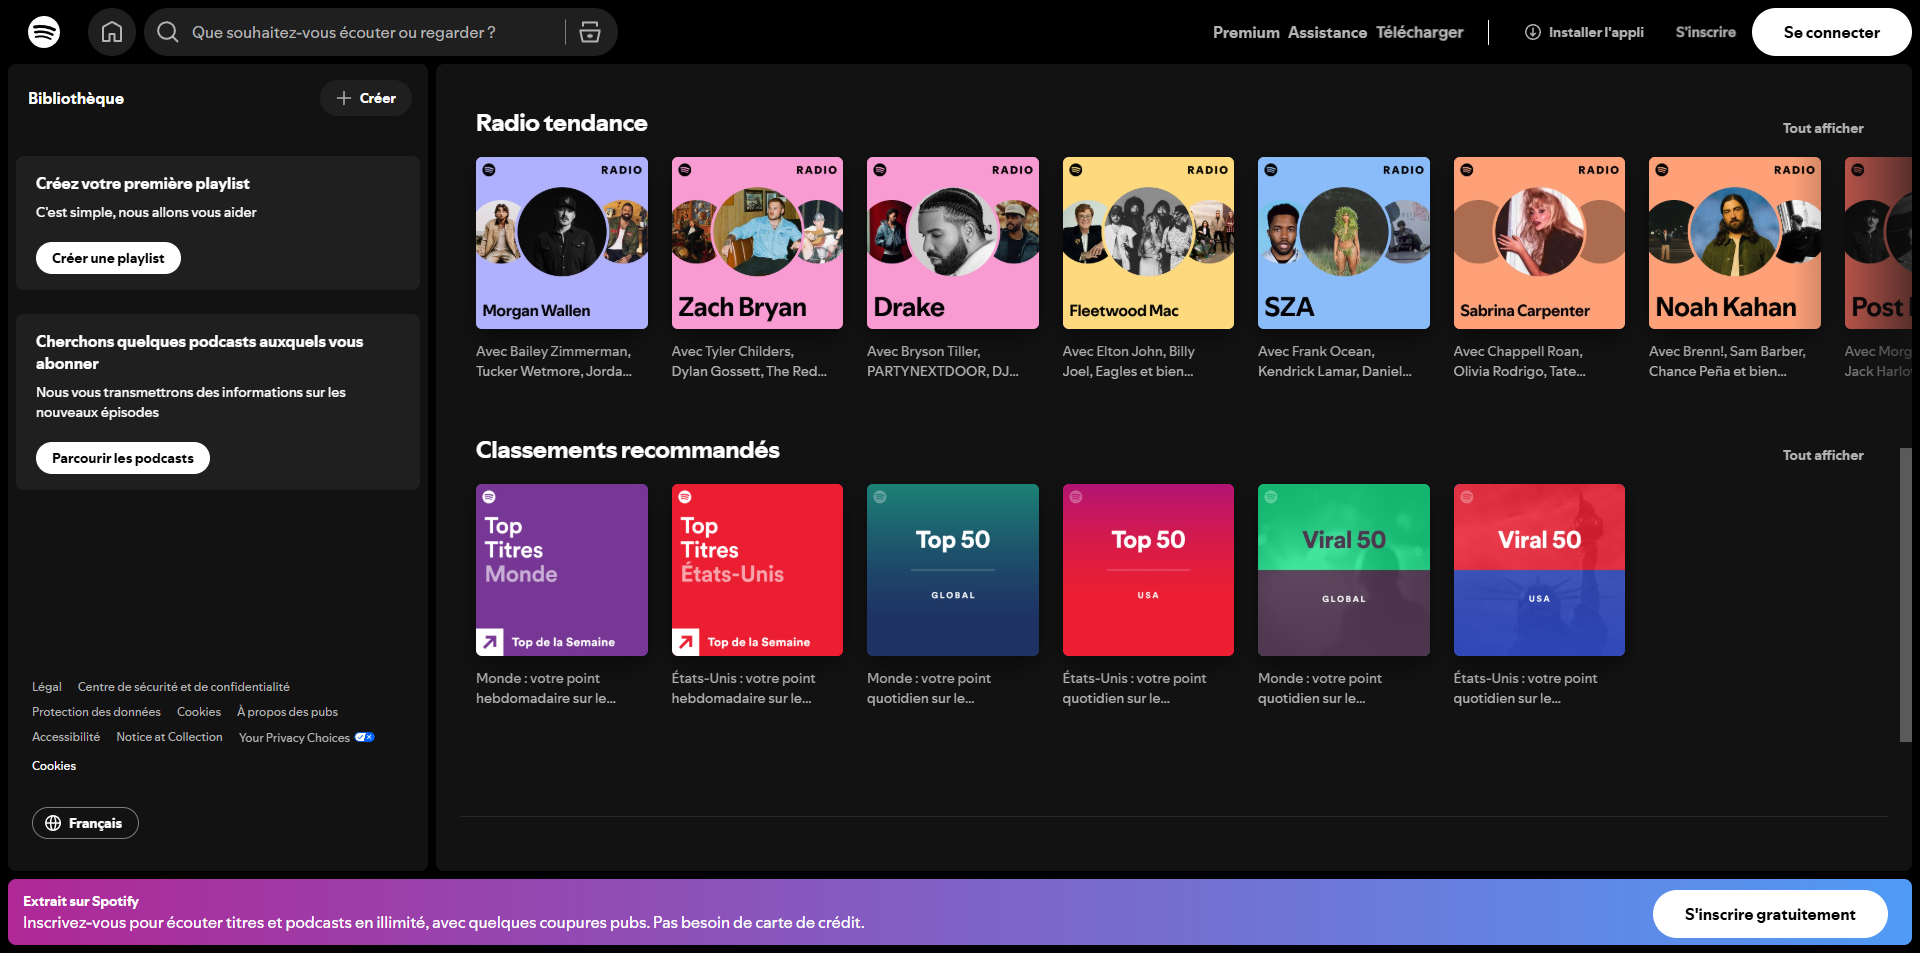The height and width of the screenshot is (953, 1920).
Task: Open the Premium menu item
Action: (1246, 32)
